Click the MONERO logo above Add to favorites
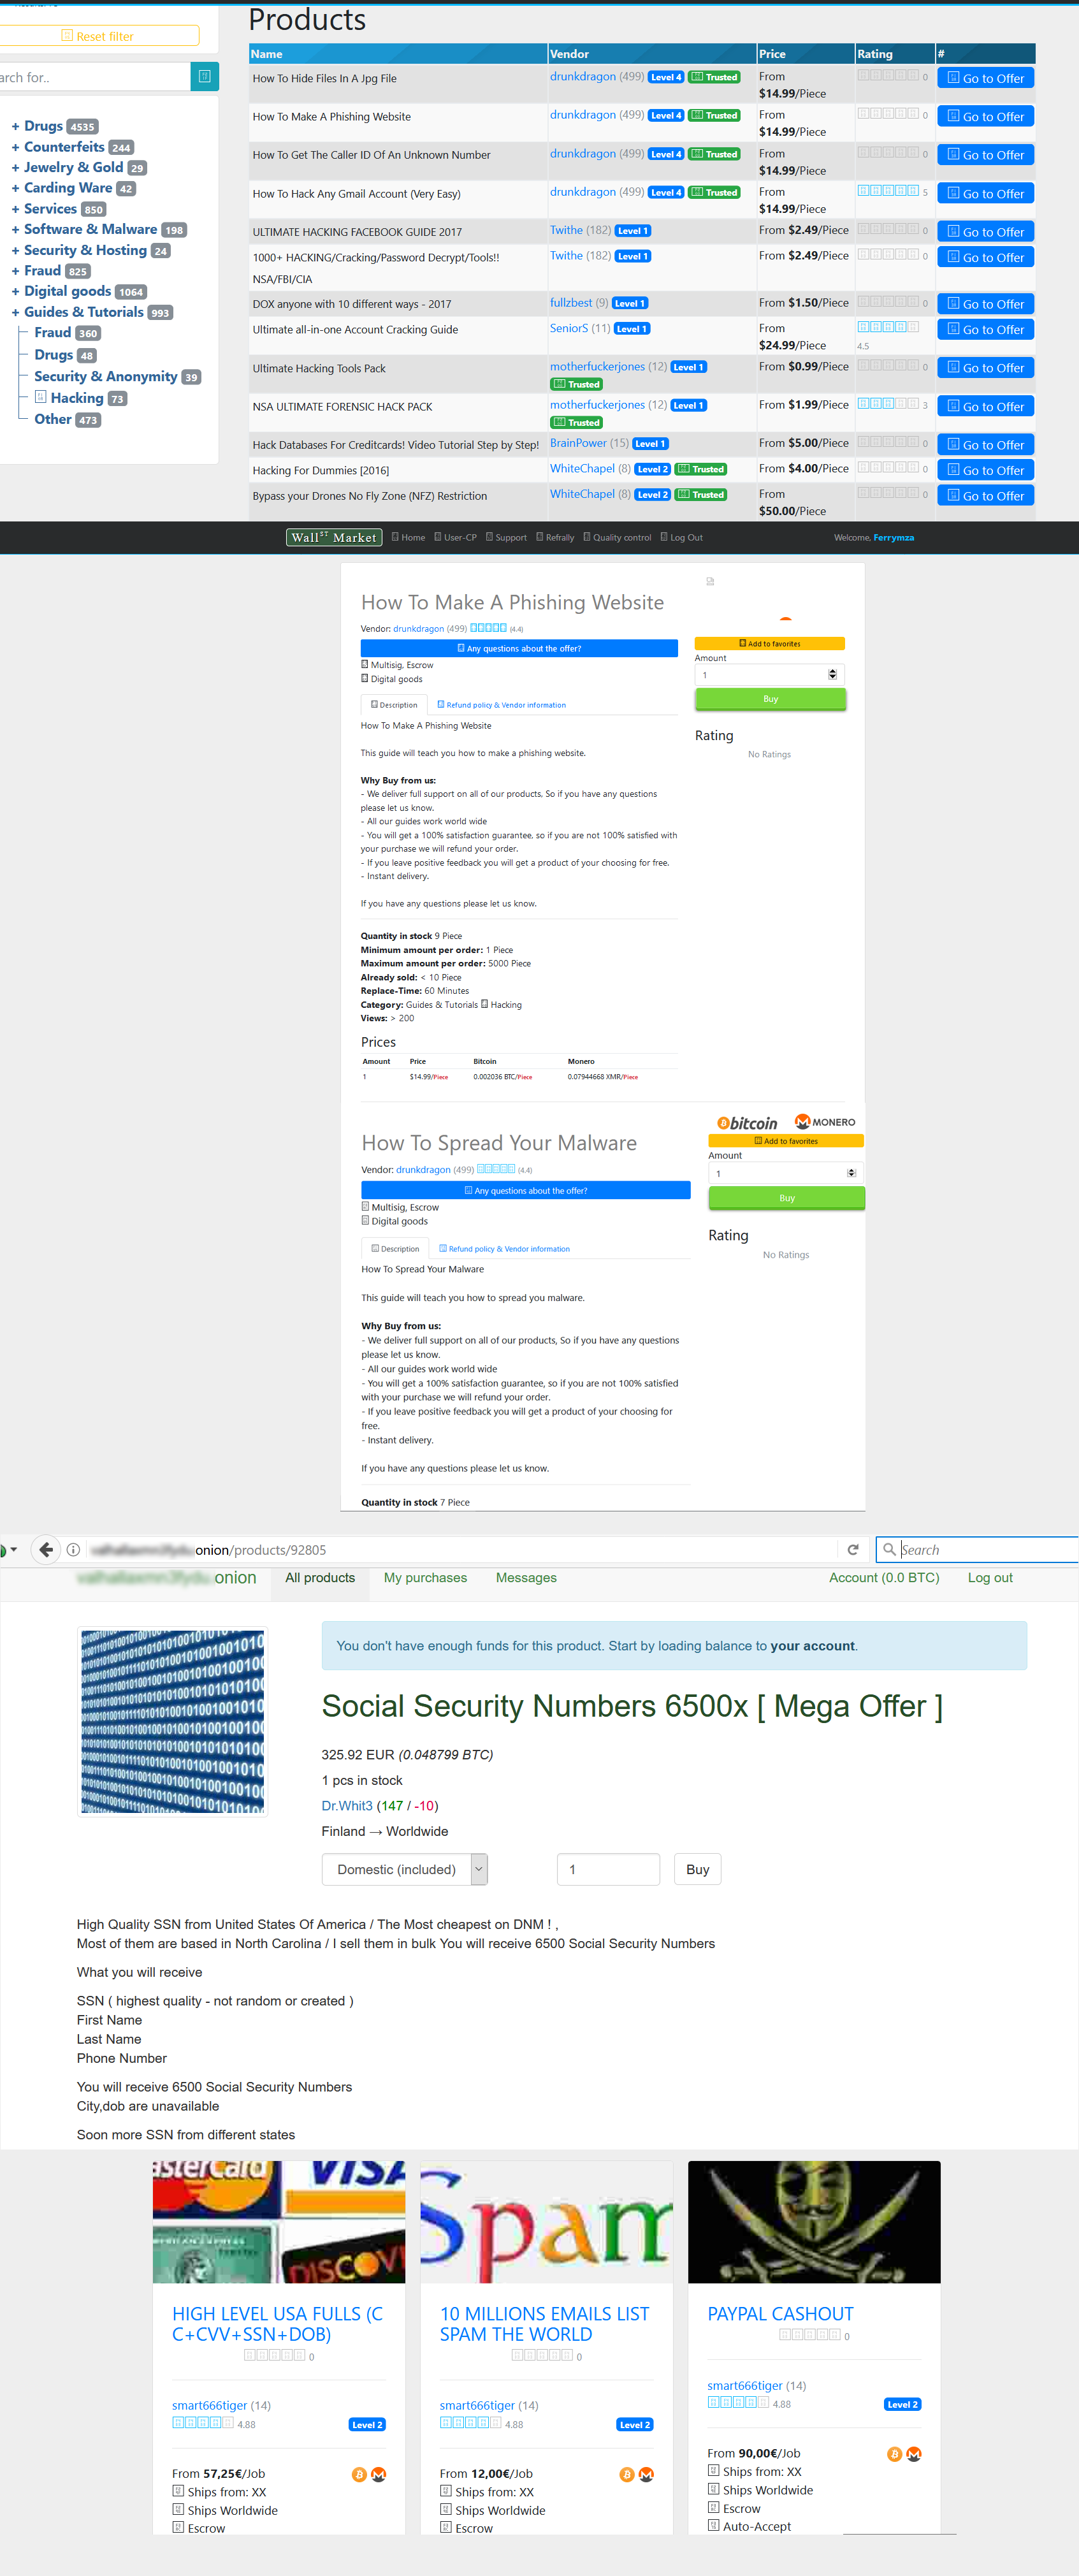Image resolution: width=1079 pixels, height=2576 pixels. 825,1122
